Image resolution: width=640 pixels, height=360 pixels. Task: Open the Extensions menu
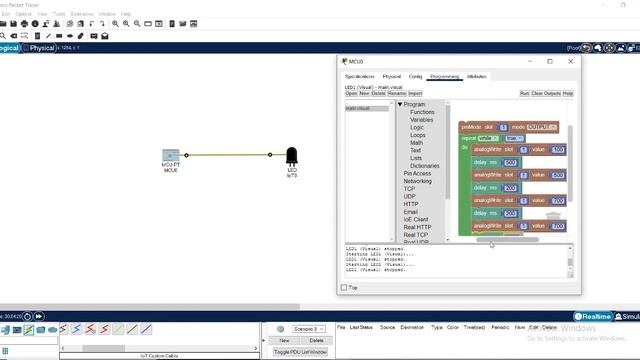82,14
